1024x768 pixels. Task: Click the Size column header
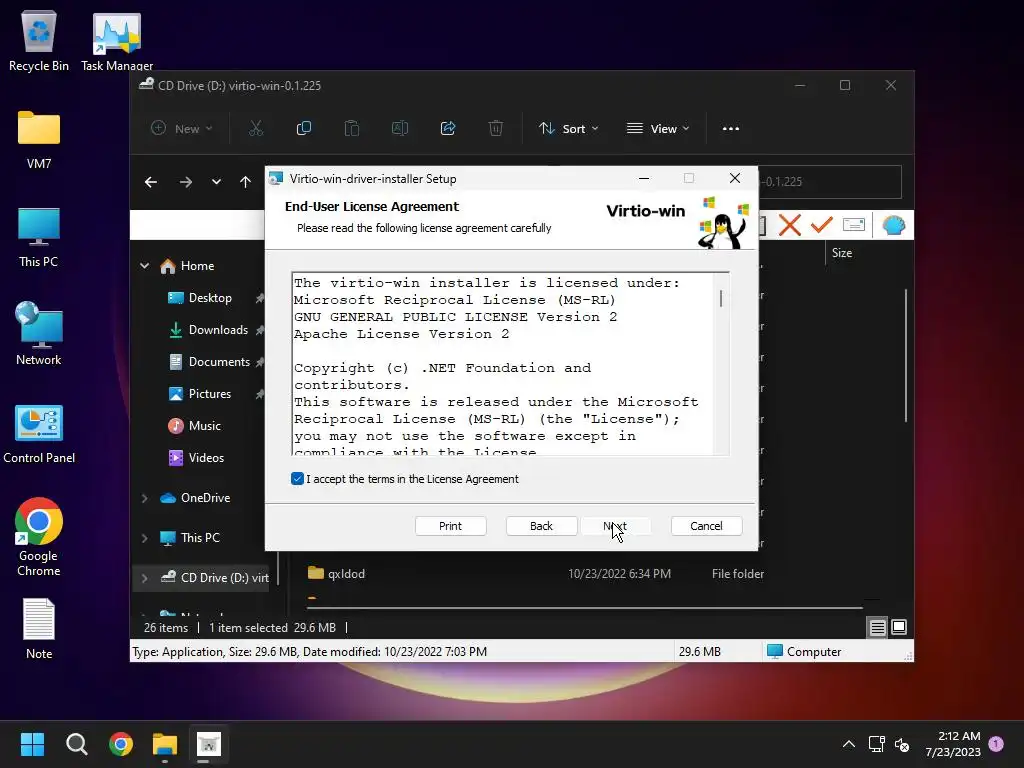click(842, 253)
